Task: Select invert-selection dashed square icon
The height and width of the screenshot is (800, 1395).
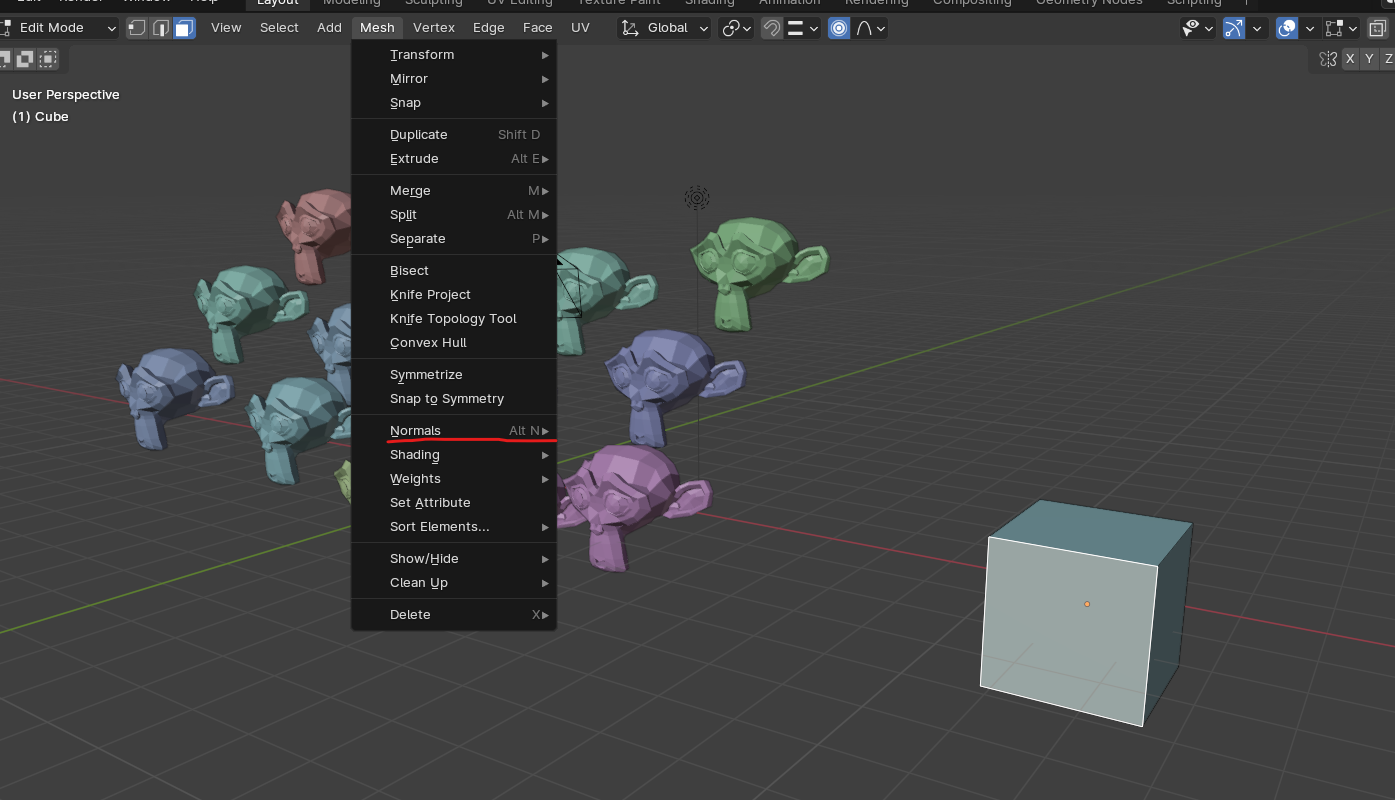Action: tap(47, 59)
